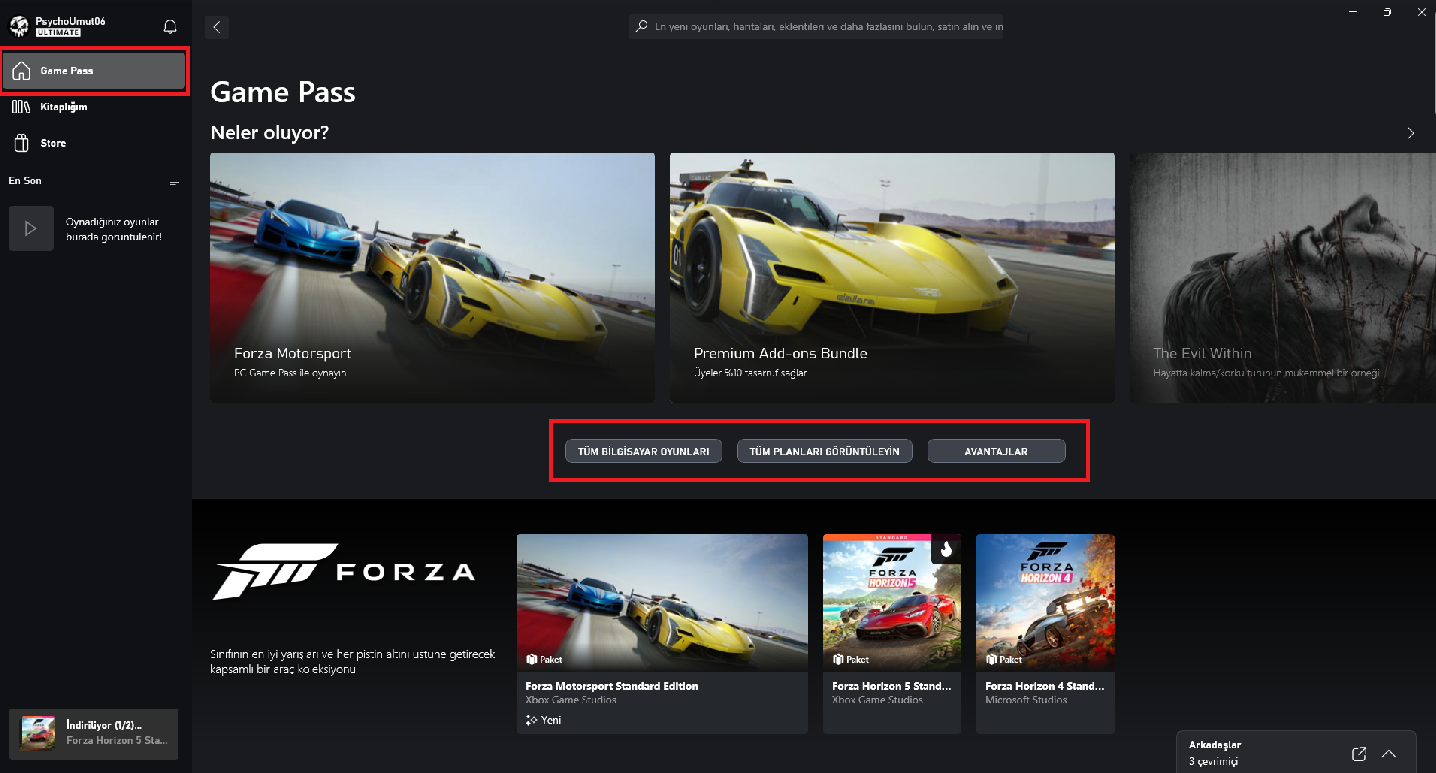
Task: Click the play placeholder icon under En Son
Action: point(31,229)
